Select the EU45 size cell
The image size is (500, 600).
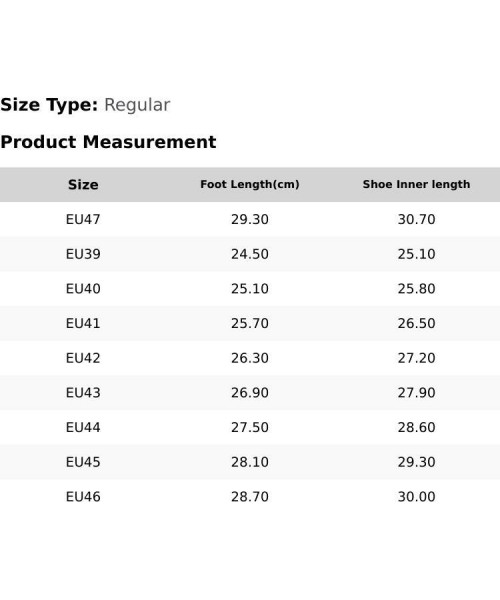tap(83, 462)
